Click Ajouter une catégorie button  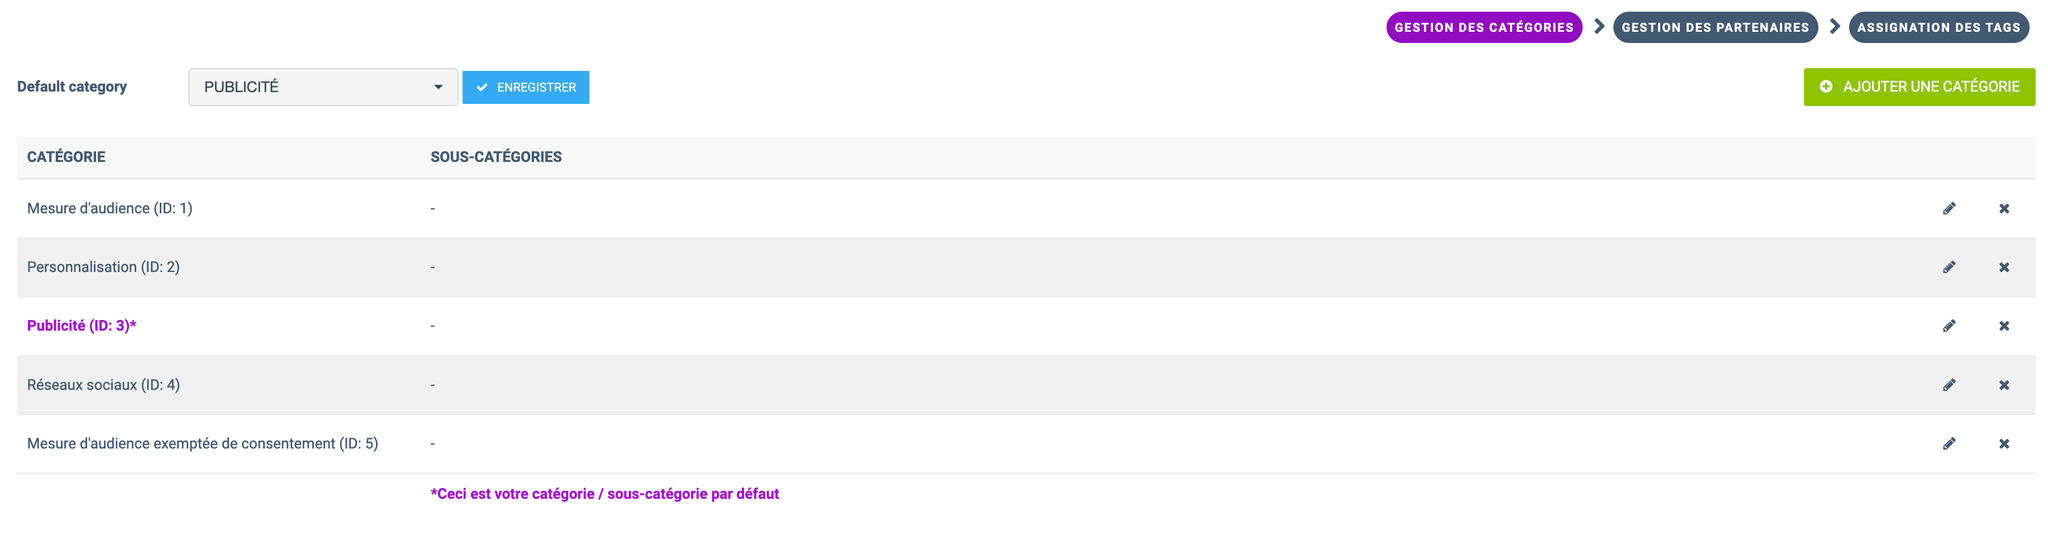1919,87
